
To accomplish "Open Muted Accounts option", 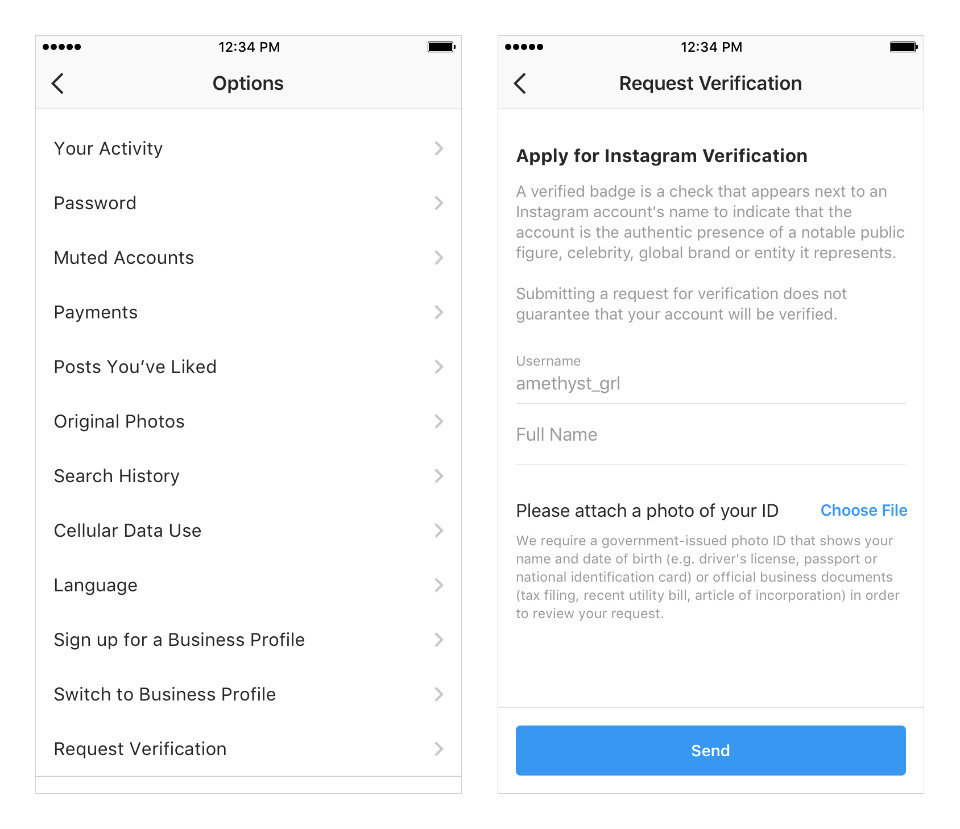I will pos(124,258).
